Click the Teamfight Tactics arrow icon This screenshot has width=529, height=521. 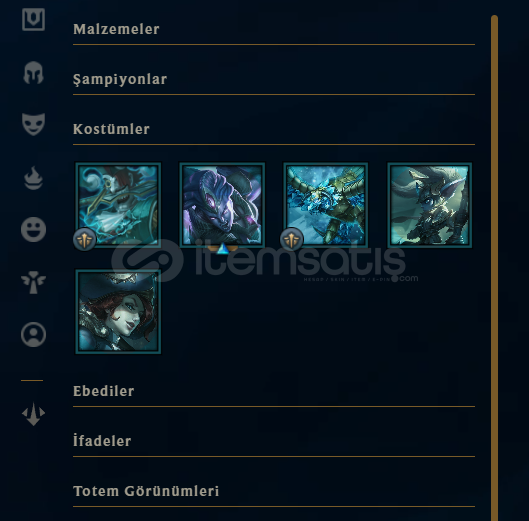pyautogui.click(x=33, y=414)
